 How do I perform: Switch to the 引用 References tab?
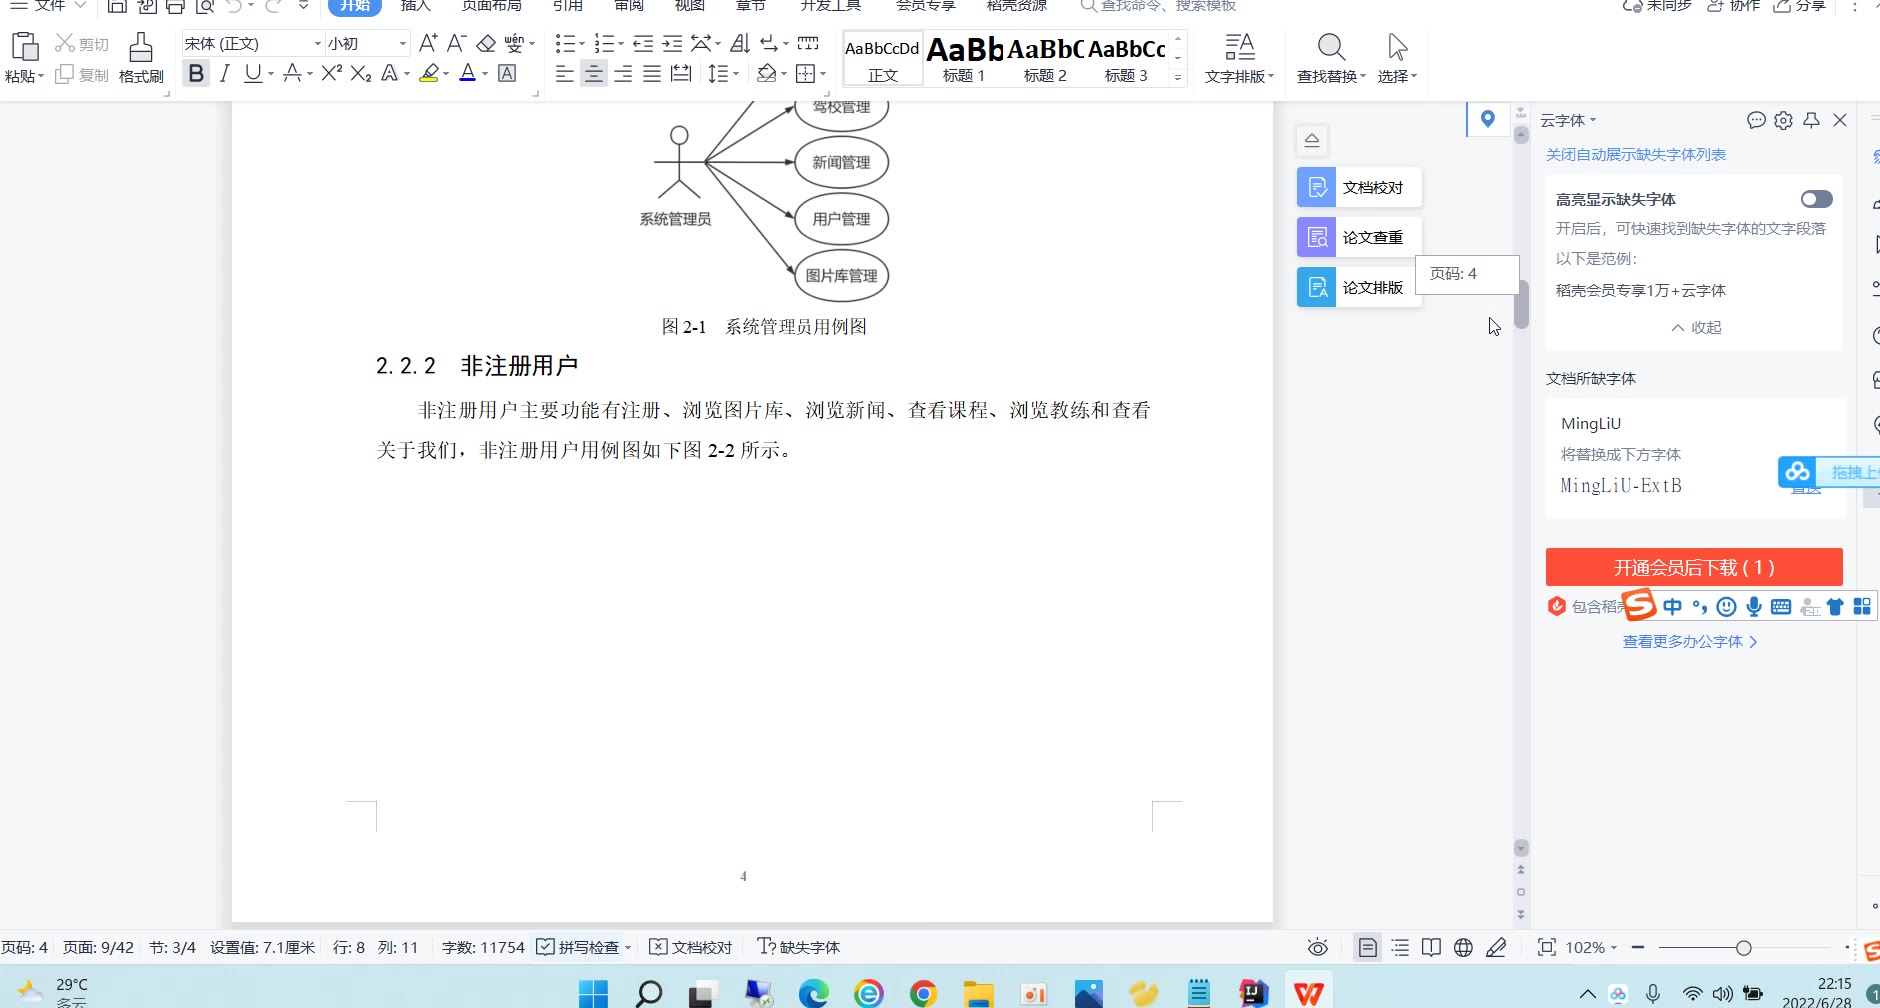568,6
